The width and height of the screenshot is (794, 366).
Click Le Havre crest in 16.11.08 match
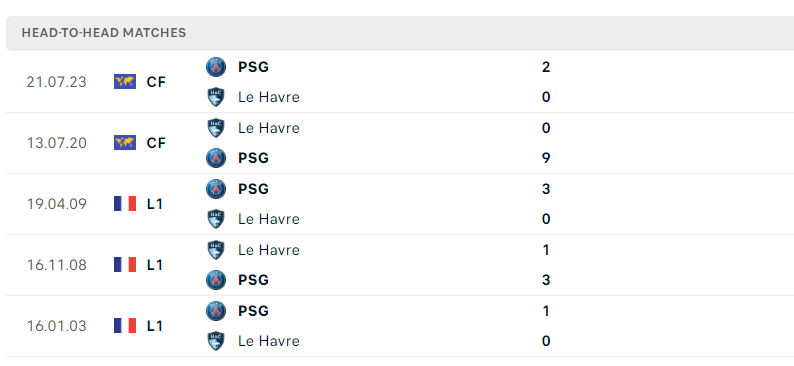216,250
